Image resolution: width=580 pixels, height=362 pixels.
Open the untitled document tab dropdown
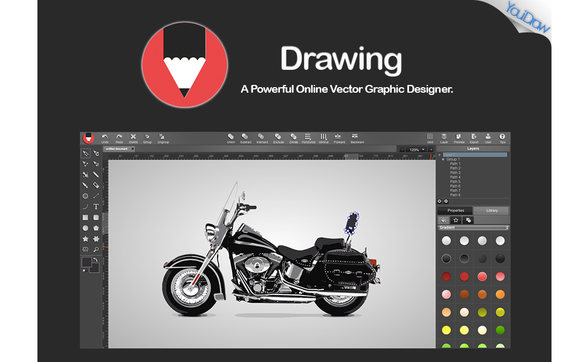pos(132,149)
